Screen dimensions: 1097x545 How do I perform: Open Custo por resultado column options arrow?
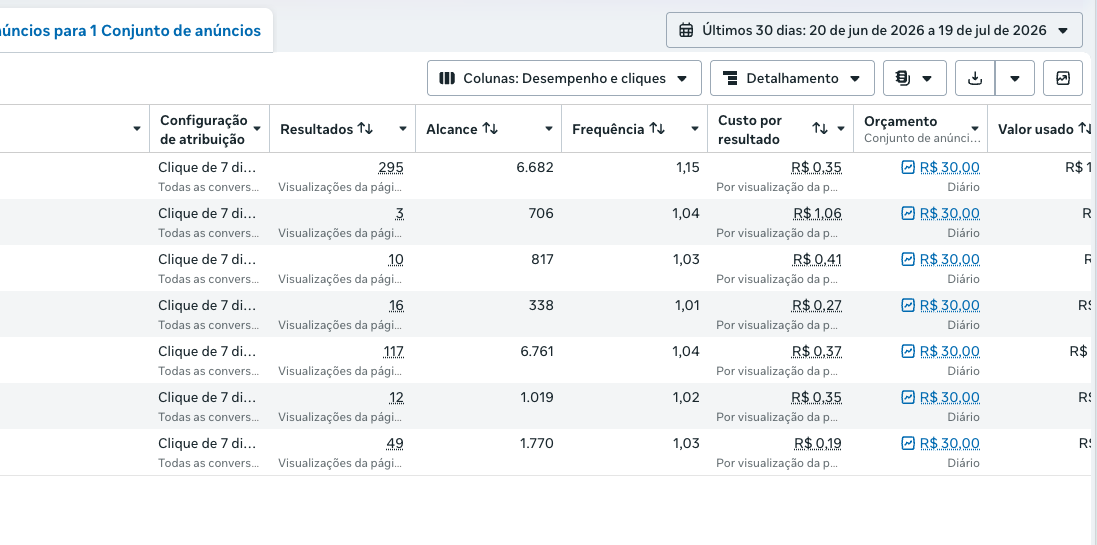pos(841,129)
